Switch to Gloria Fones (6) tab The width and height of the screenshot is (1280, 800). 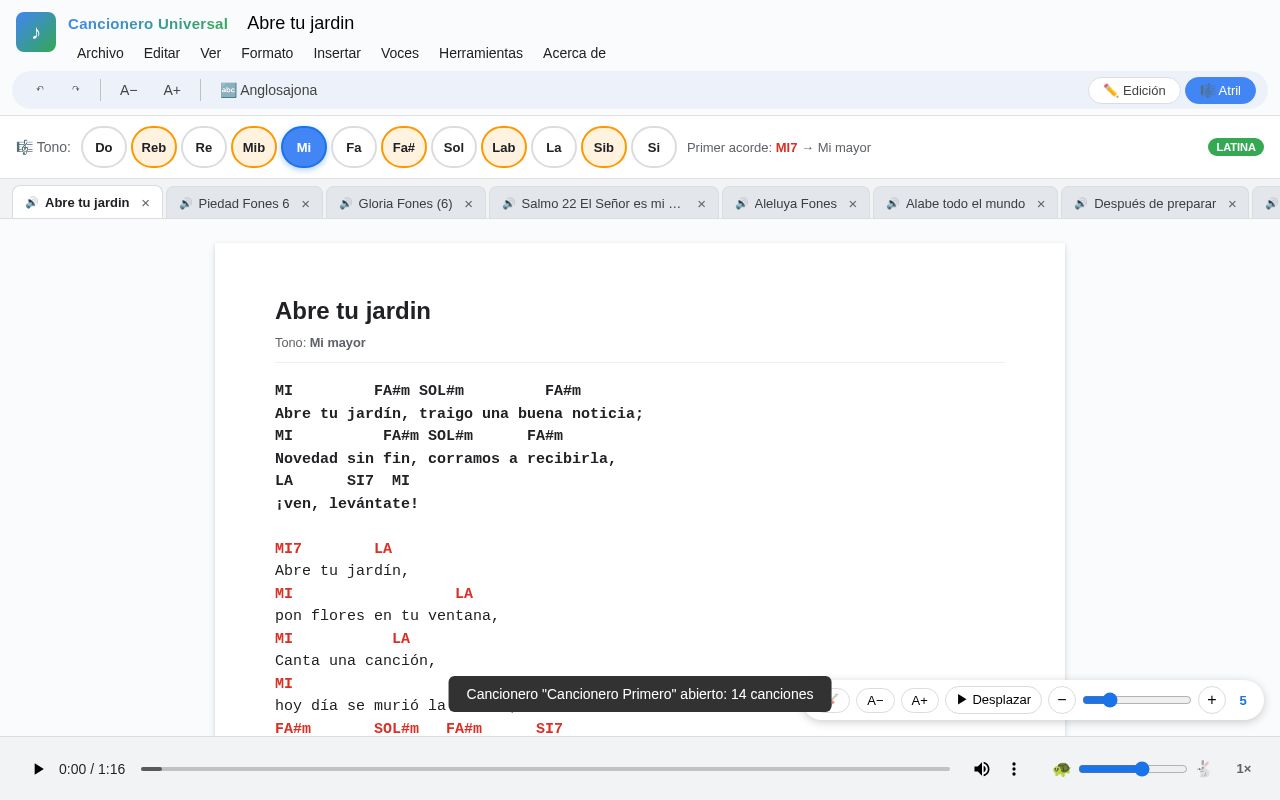pyautogui.click(x=405, y=203)
